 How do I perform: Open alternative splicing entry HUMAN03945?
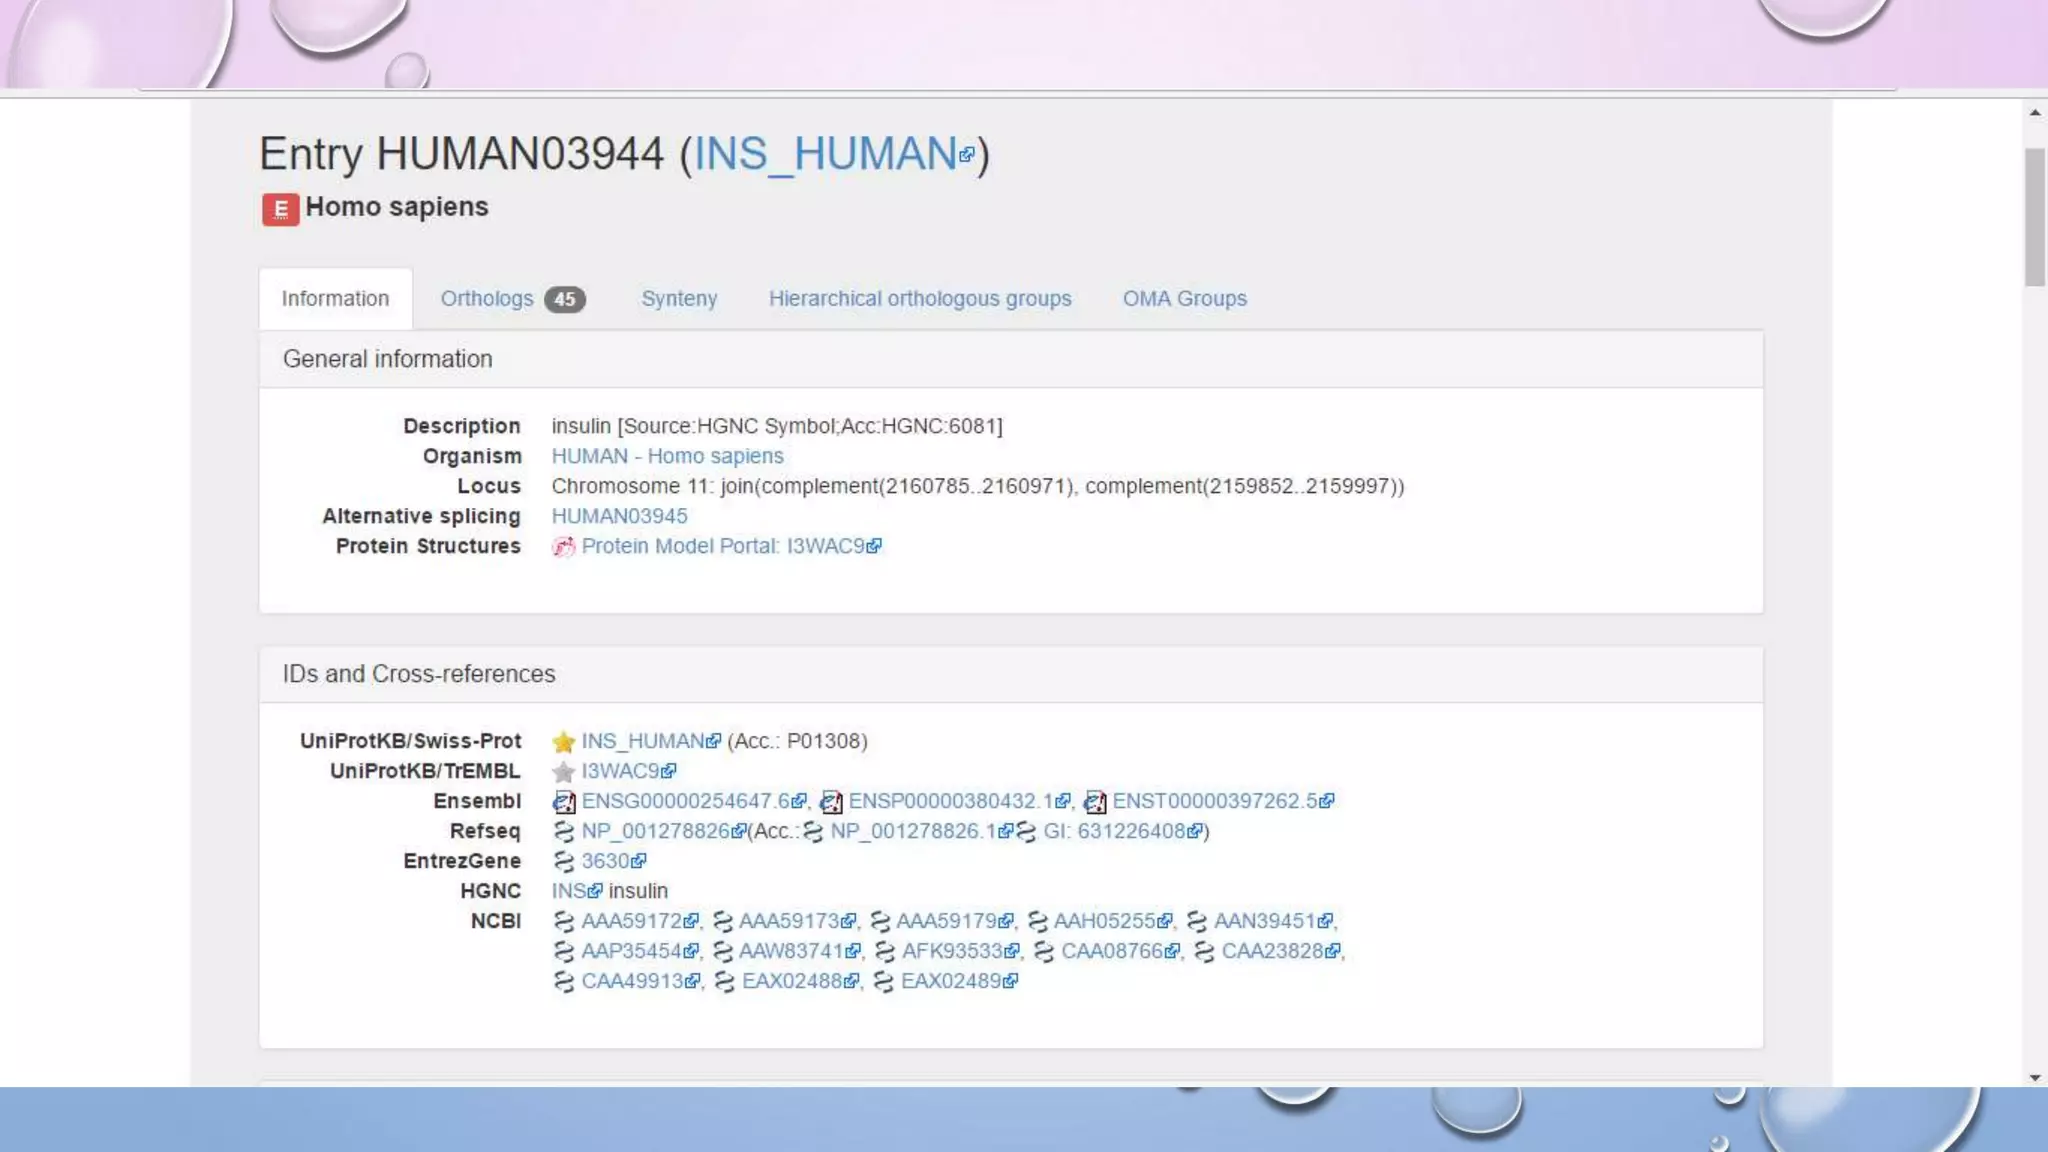click(x=619, y=516)
